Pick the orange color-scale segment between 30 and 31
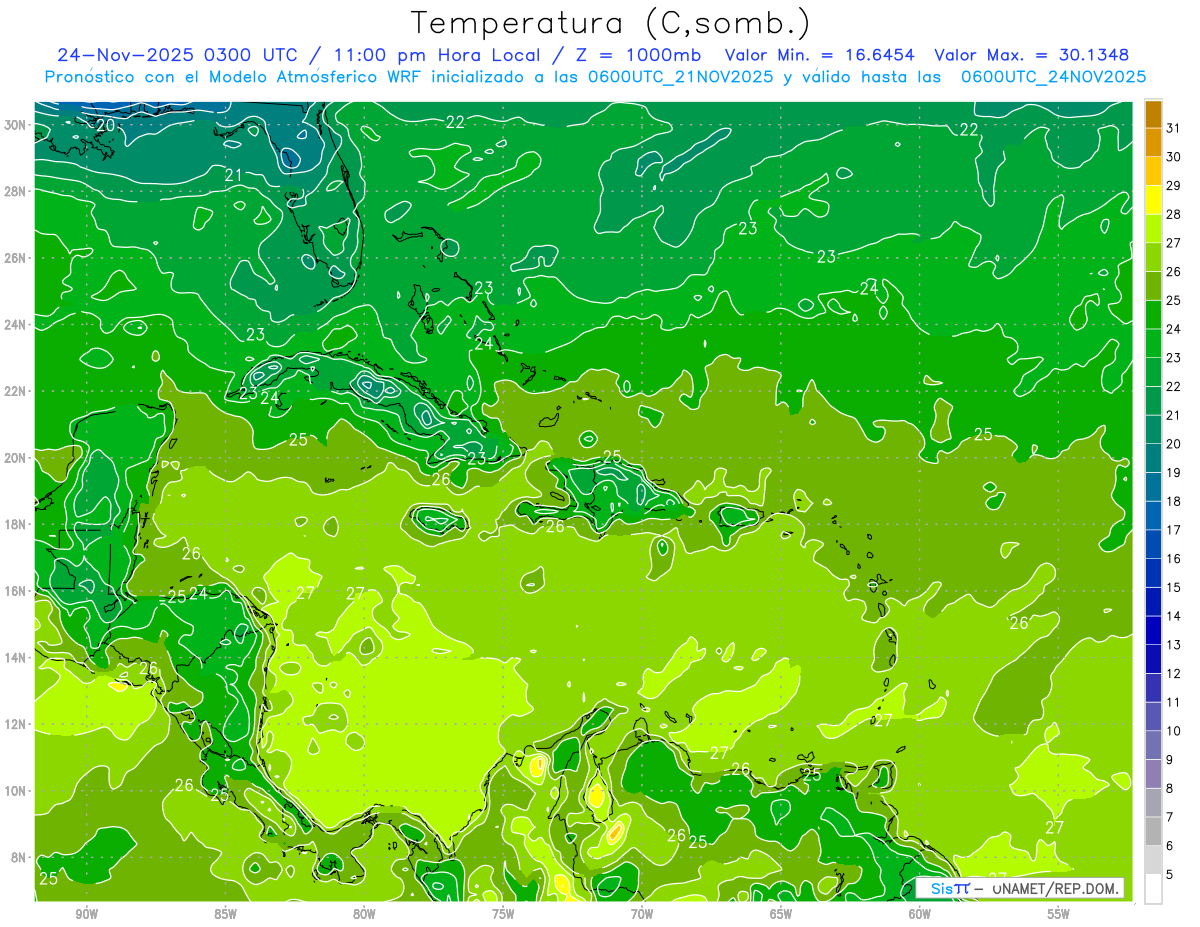The width and height of the screenshot is (1200, 927). tap(1153, 143)
